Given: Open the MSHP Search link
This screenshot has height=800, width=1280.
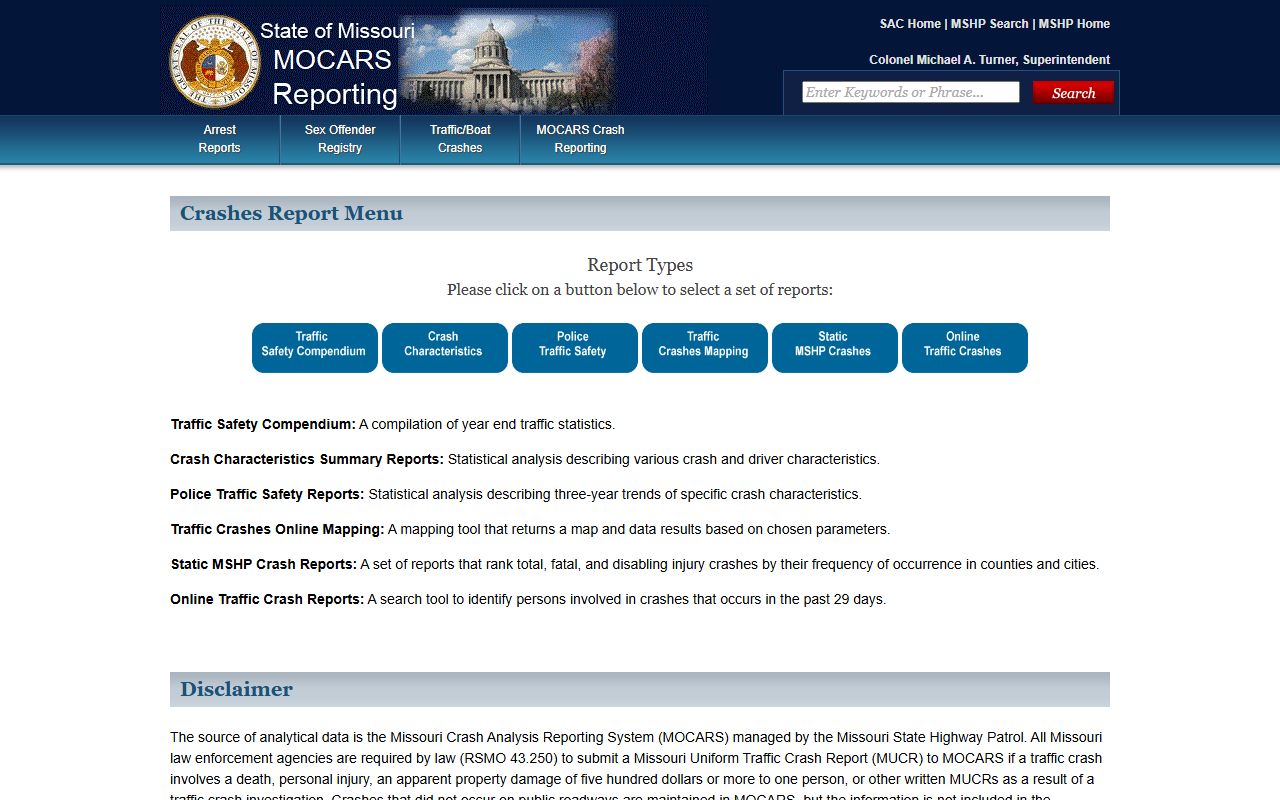Looking at the screenshot, I should [989, 24].
